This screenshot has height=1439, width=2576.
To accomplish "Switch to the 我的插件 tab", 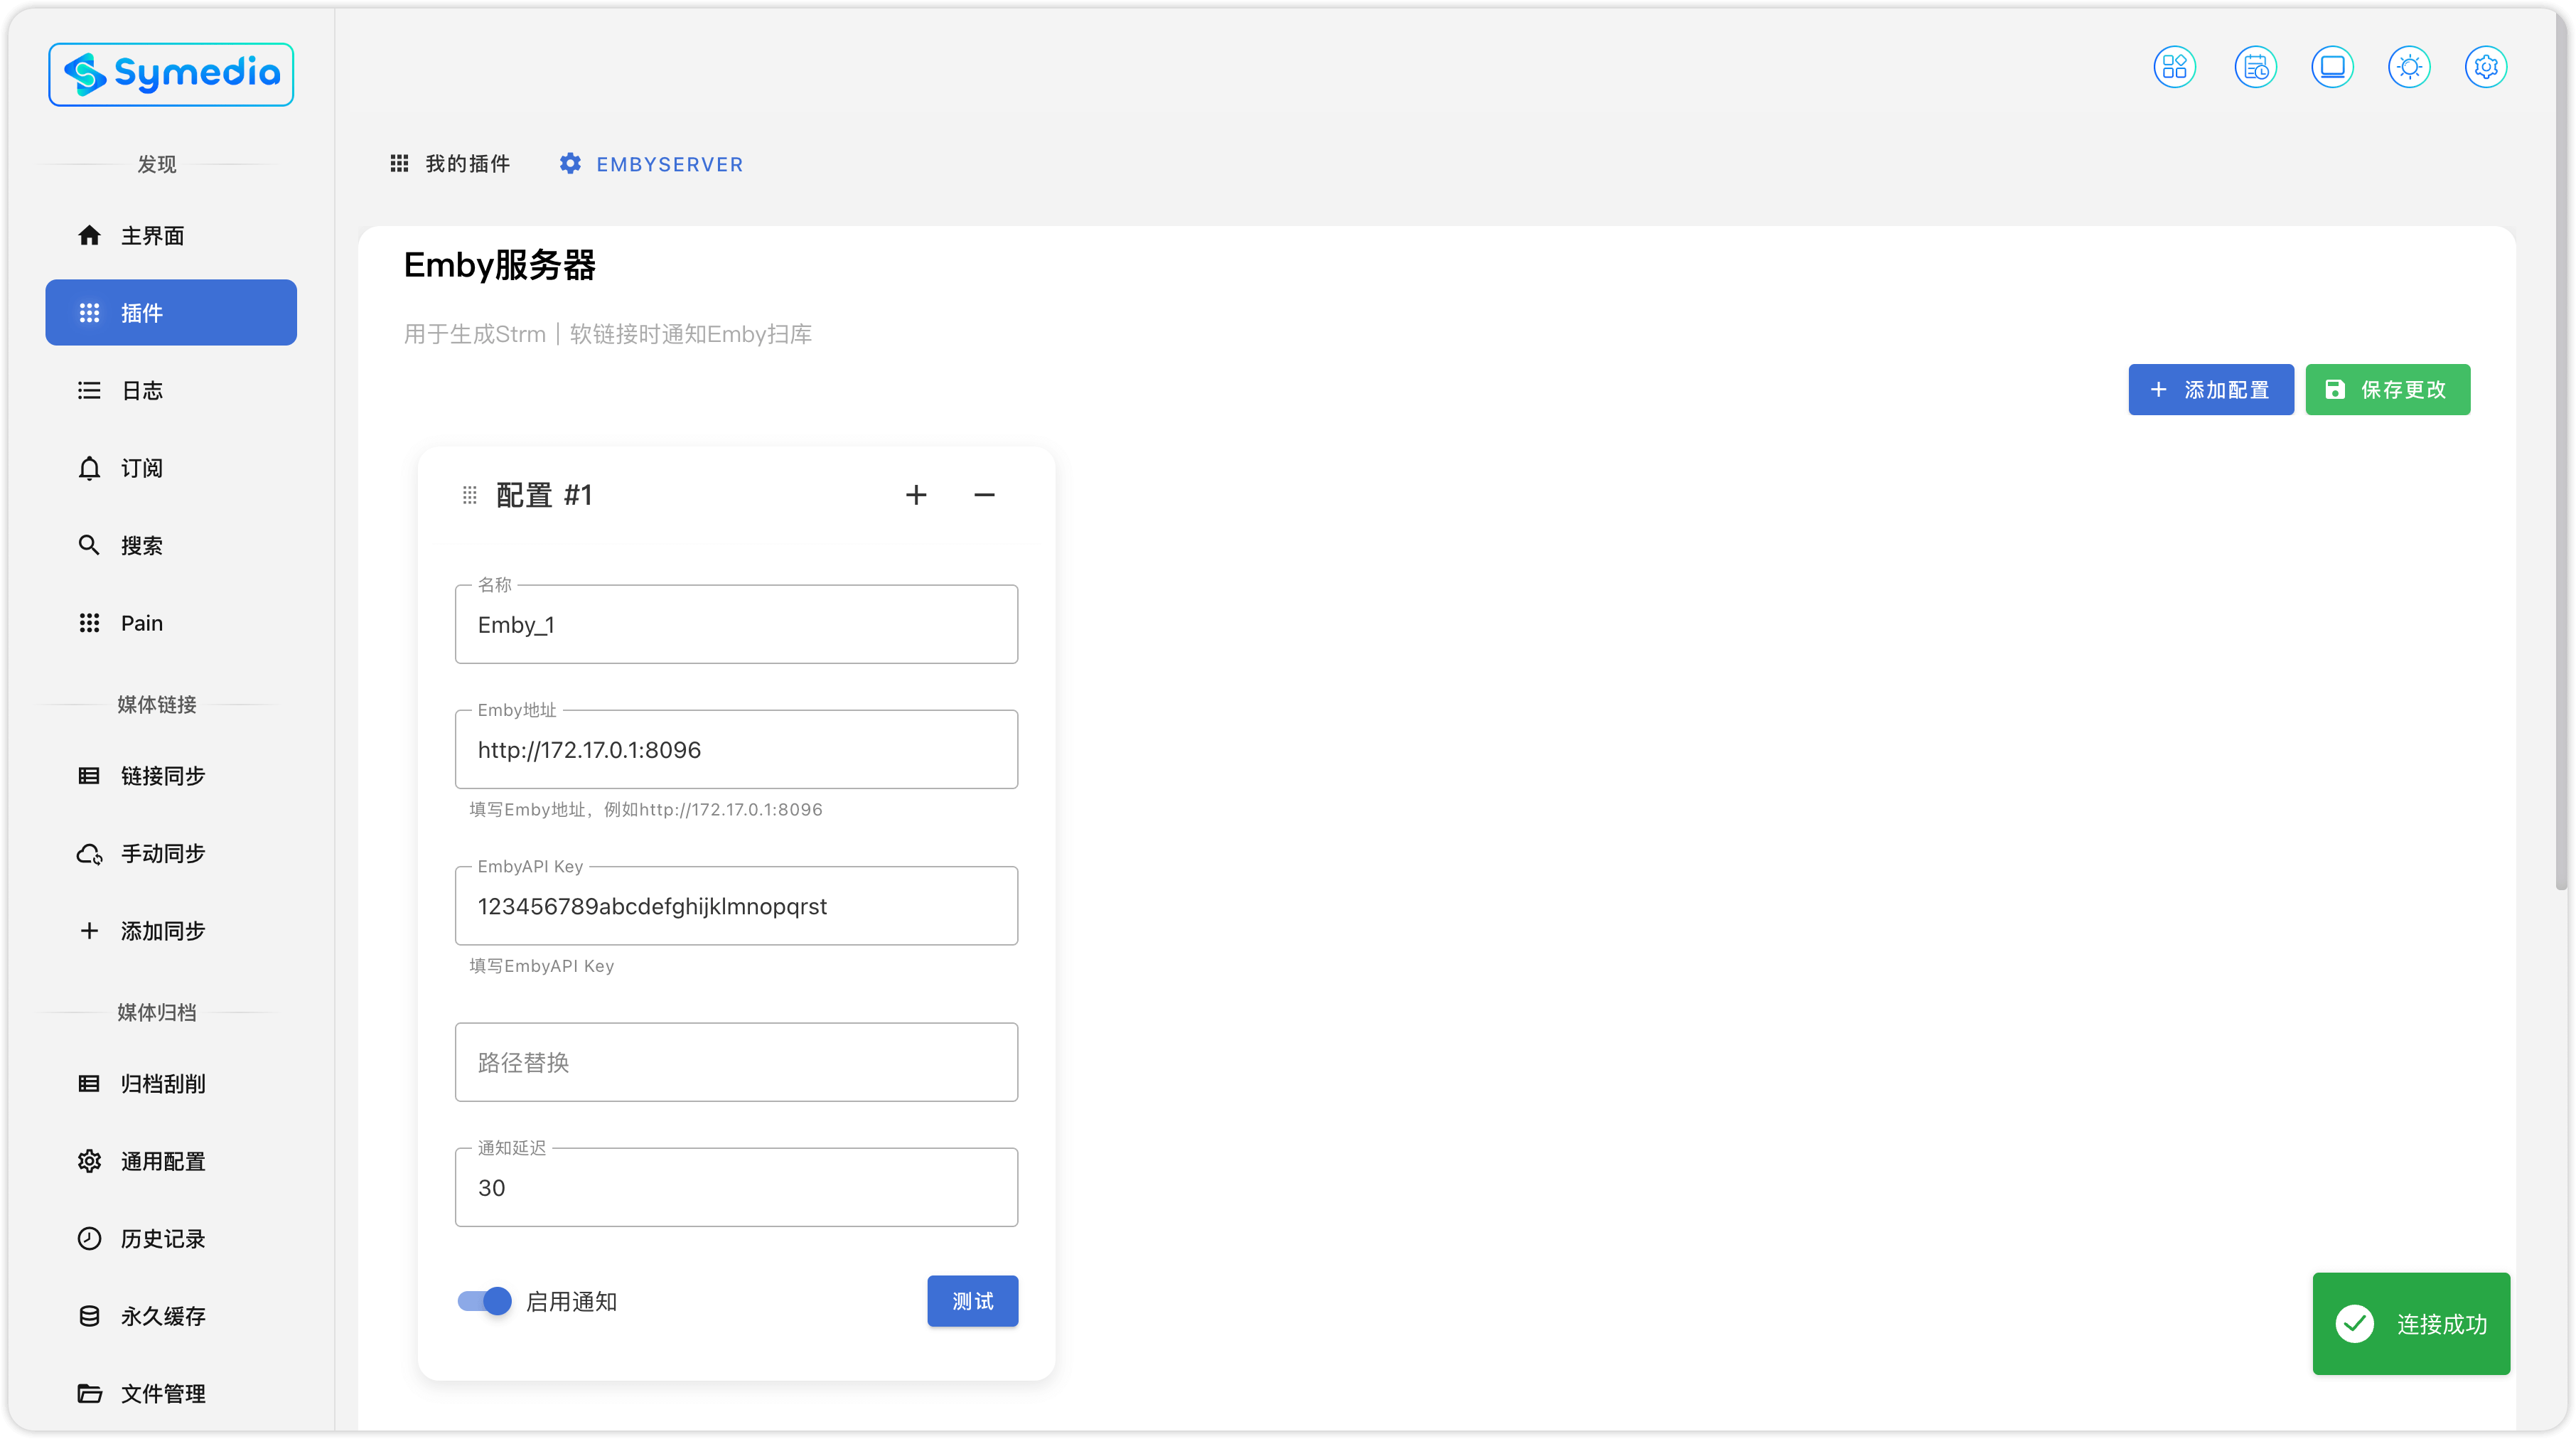I will coord(450,164).
